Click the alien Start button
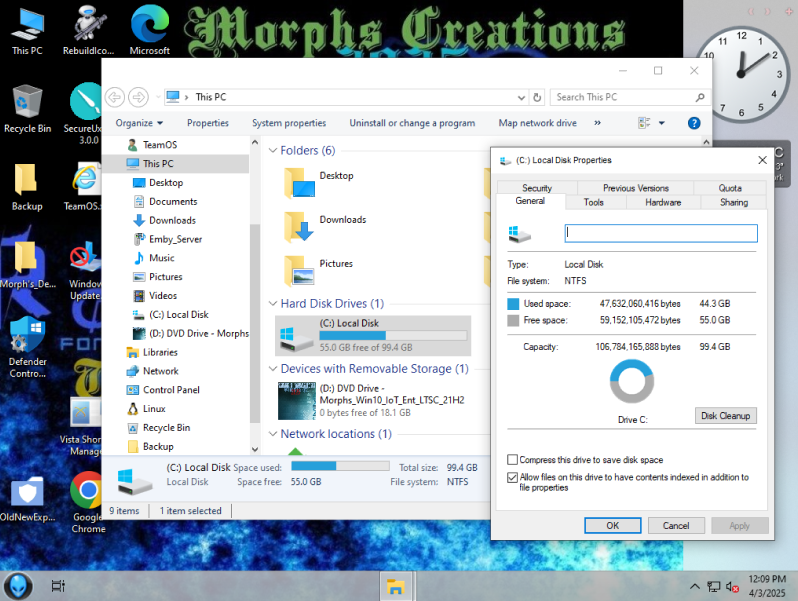This screenshot has height=601, width=798. coord(18,586)
